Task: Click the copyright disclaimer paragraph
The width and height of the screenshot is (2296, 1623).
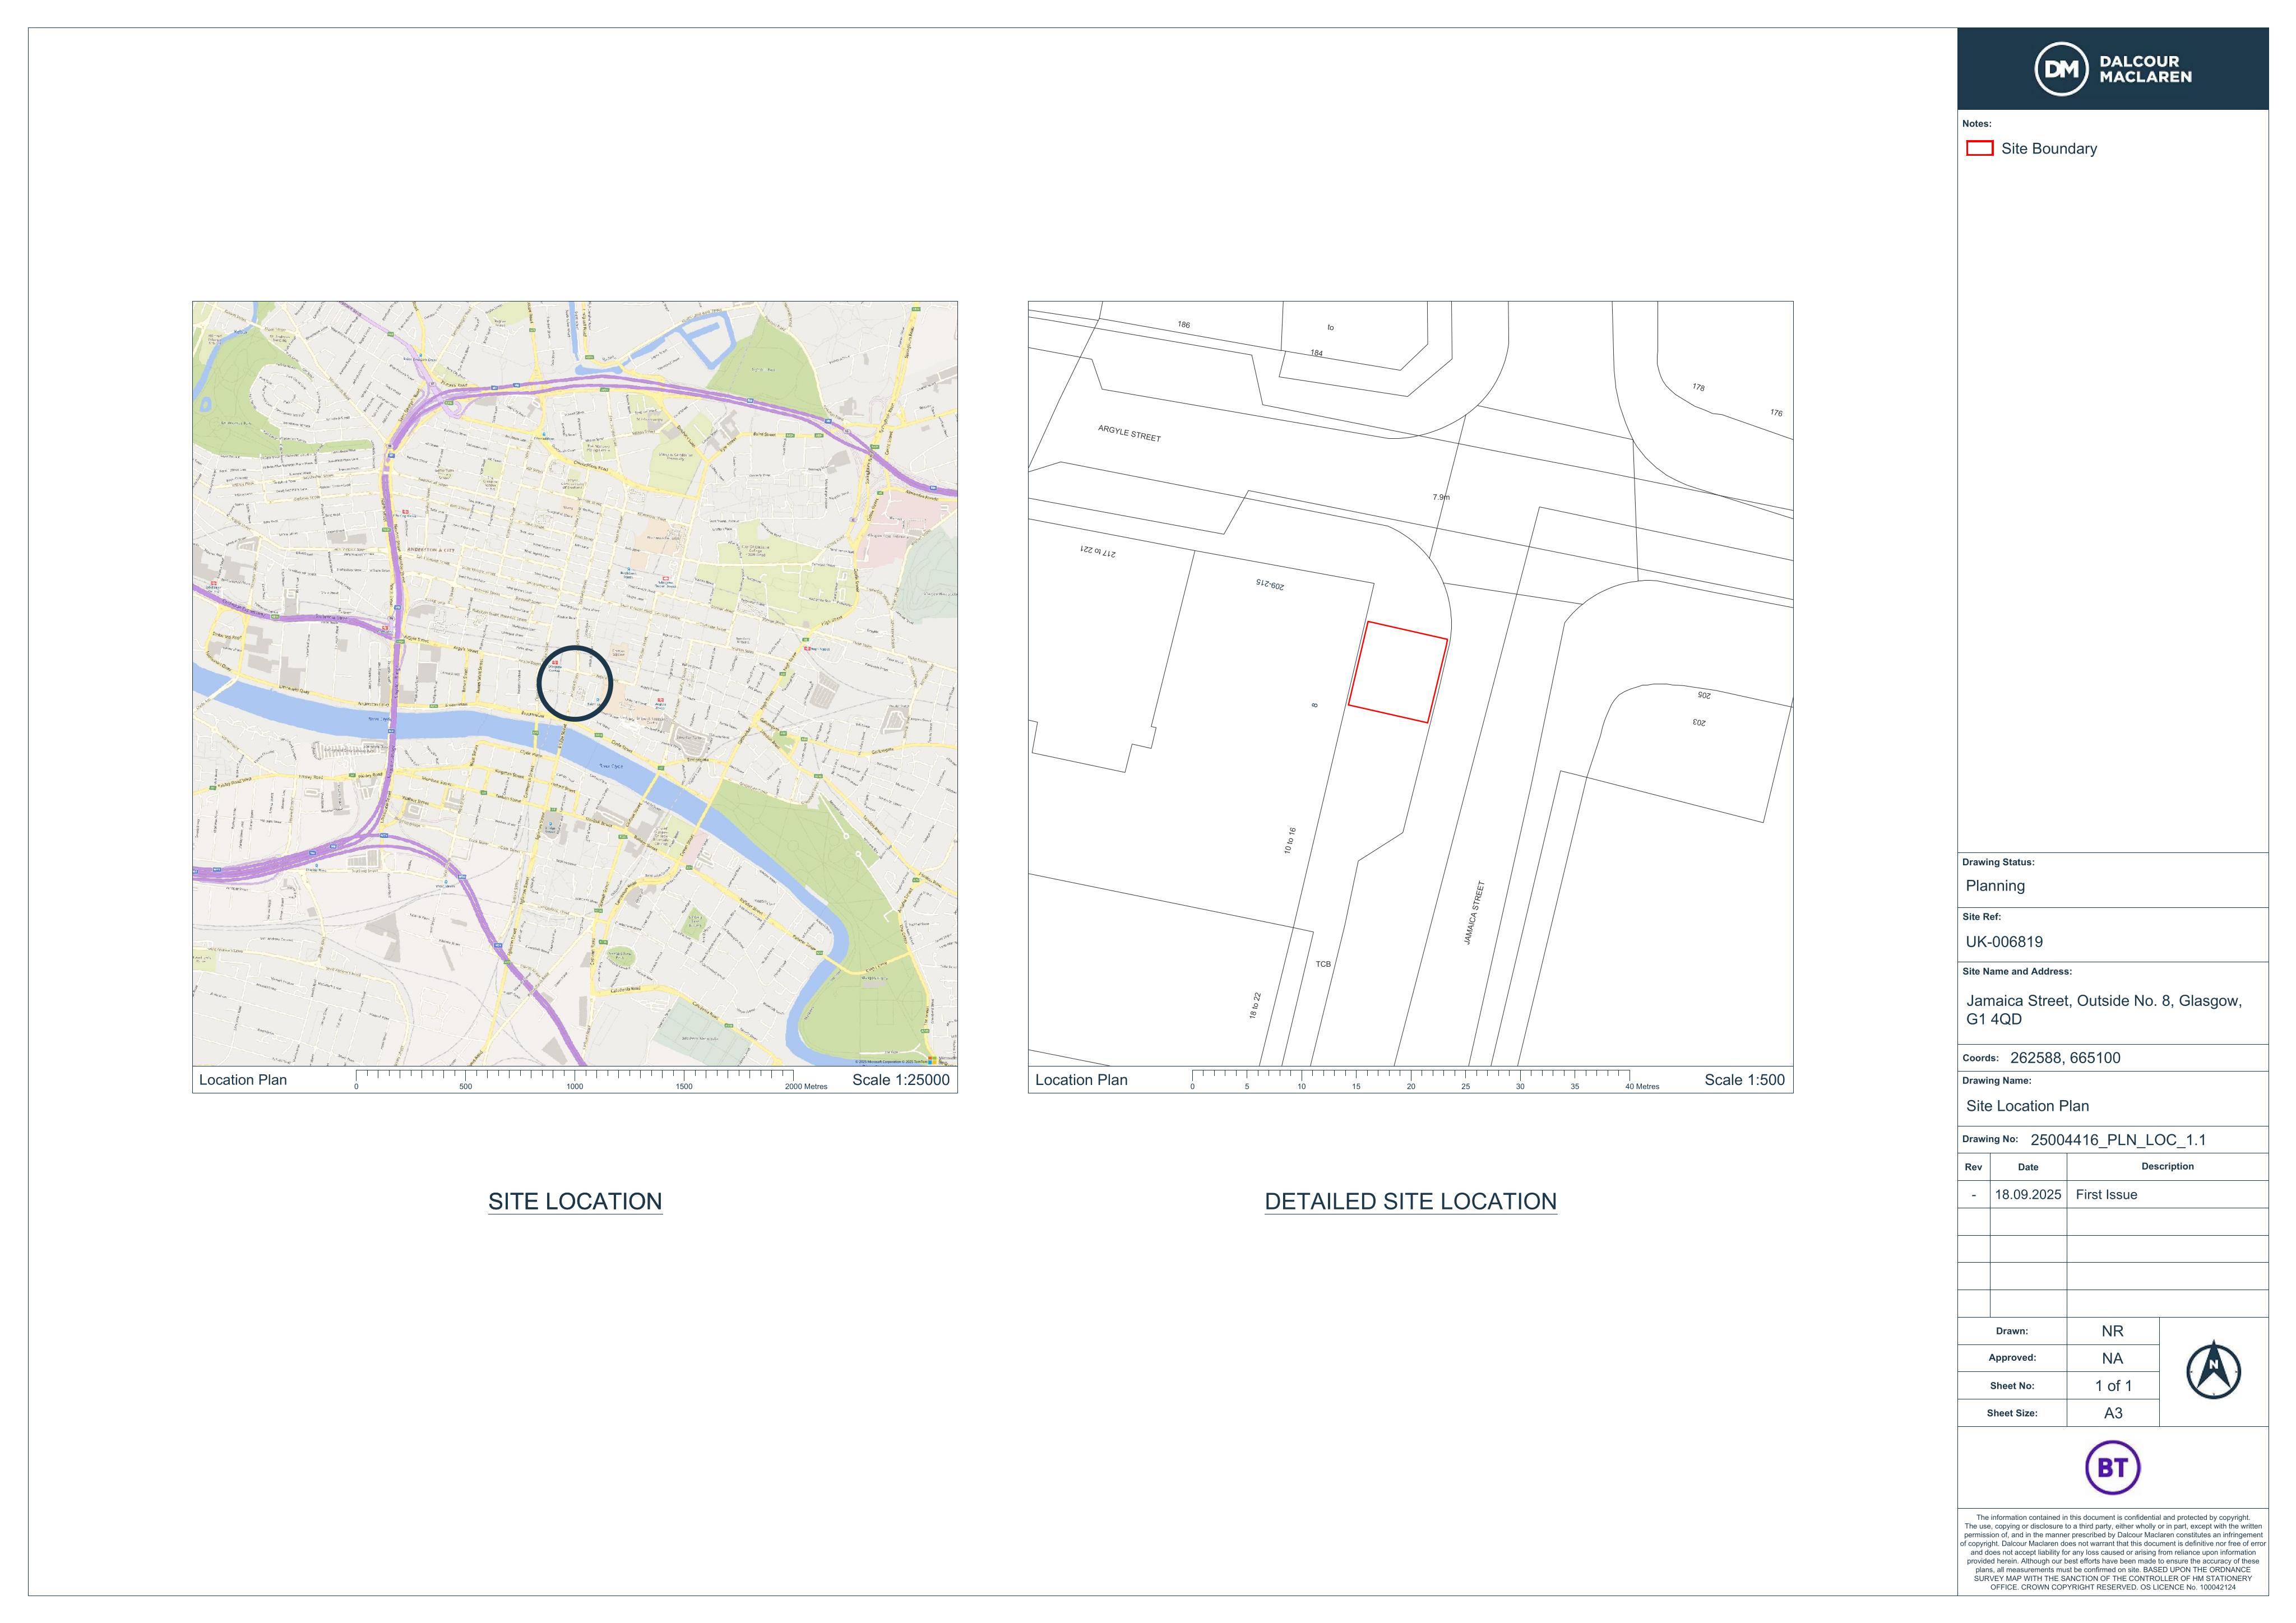Action: pyautogui.click(x=2112, y=1552)
